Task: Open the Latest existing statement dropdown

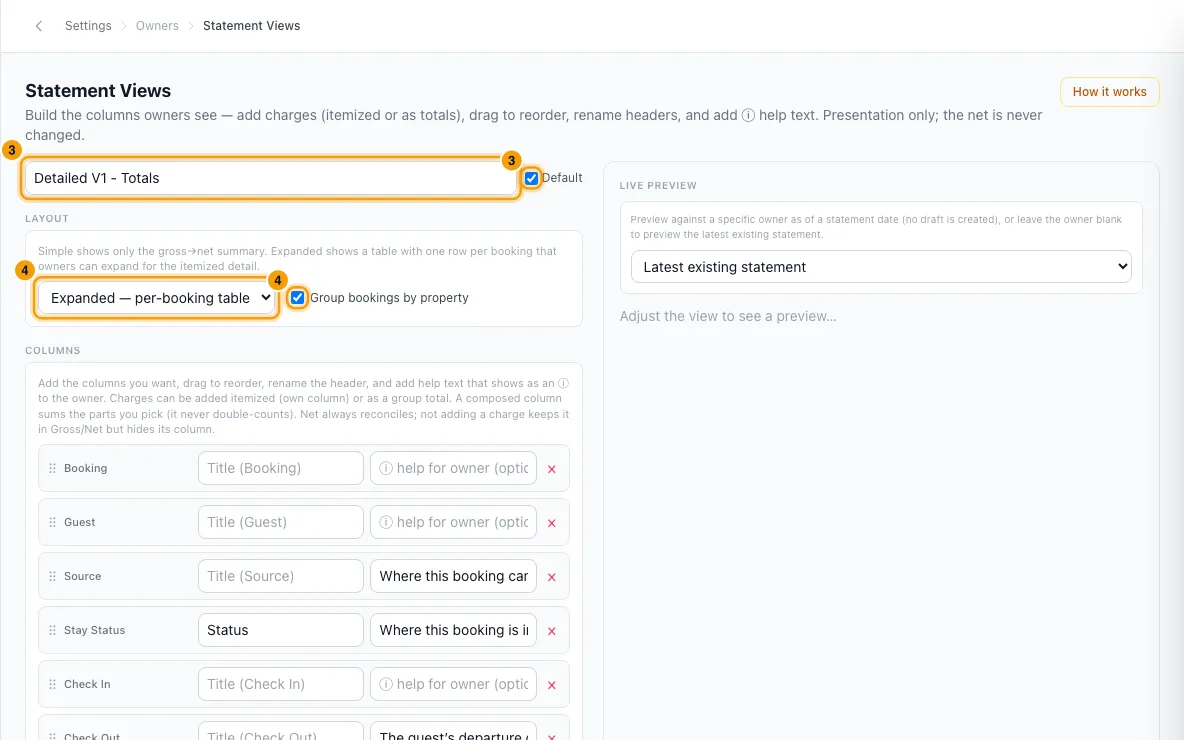Action: click(880, 267)
